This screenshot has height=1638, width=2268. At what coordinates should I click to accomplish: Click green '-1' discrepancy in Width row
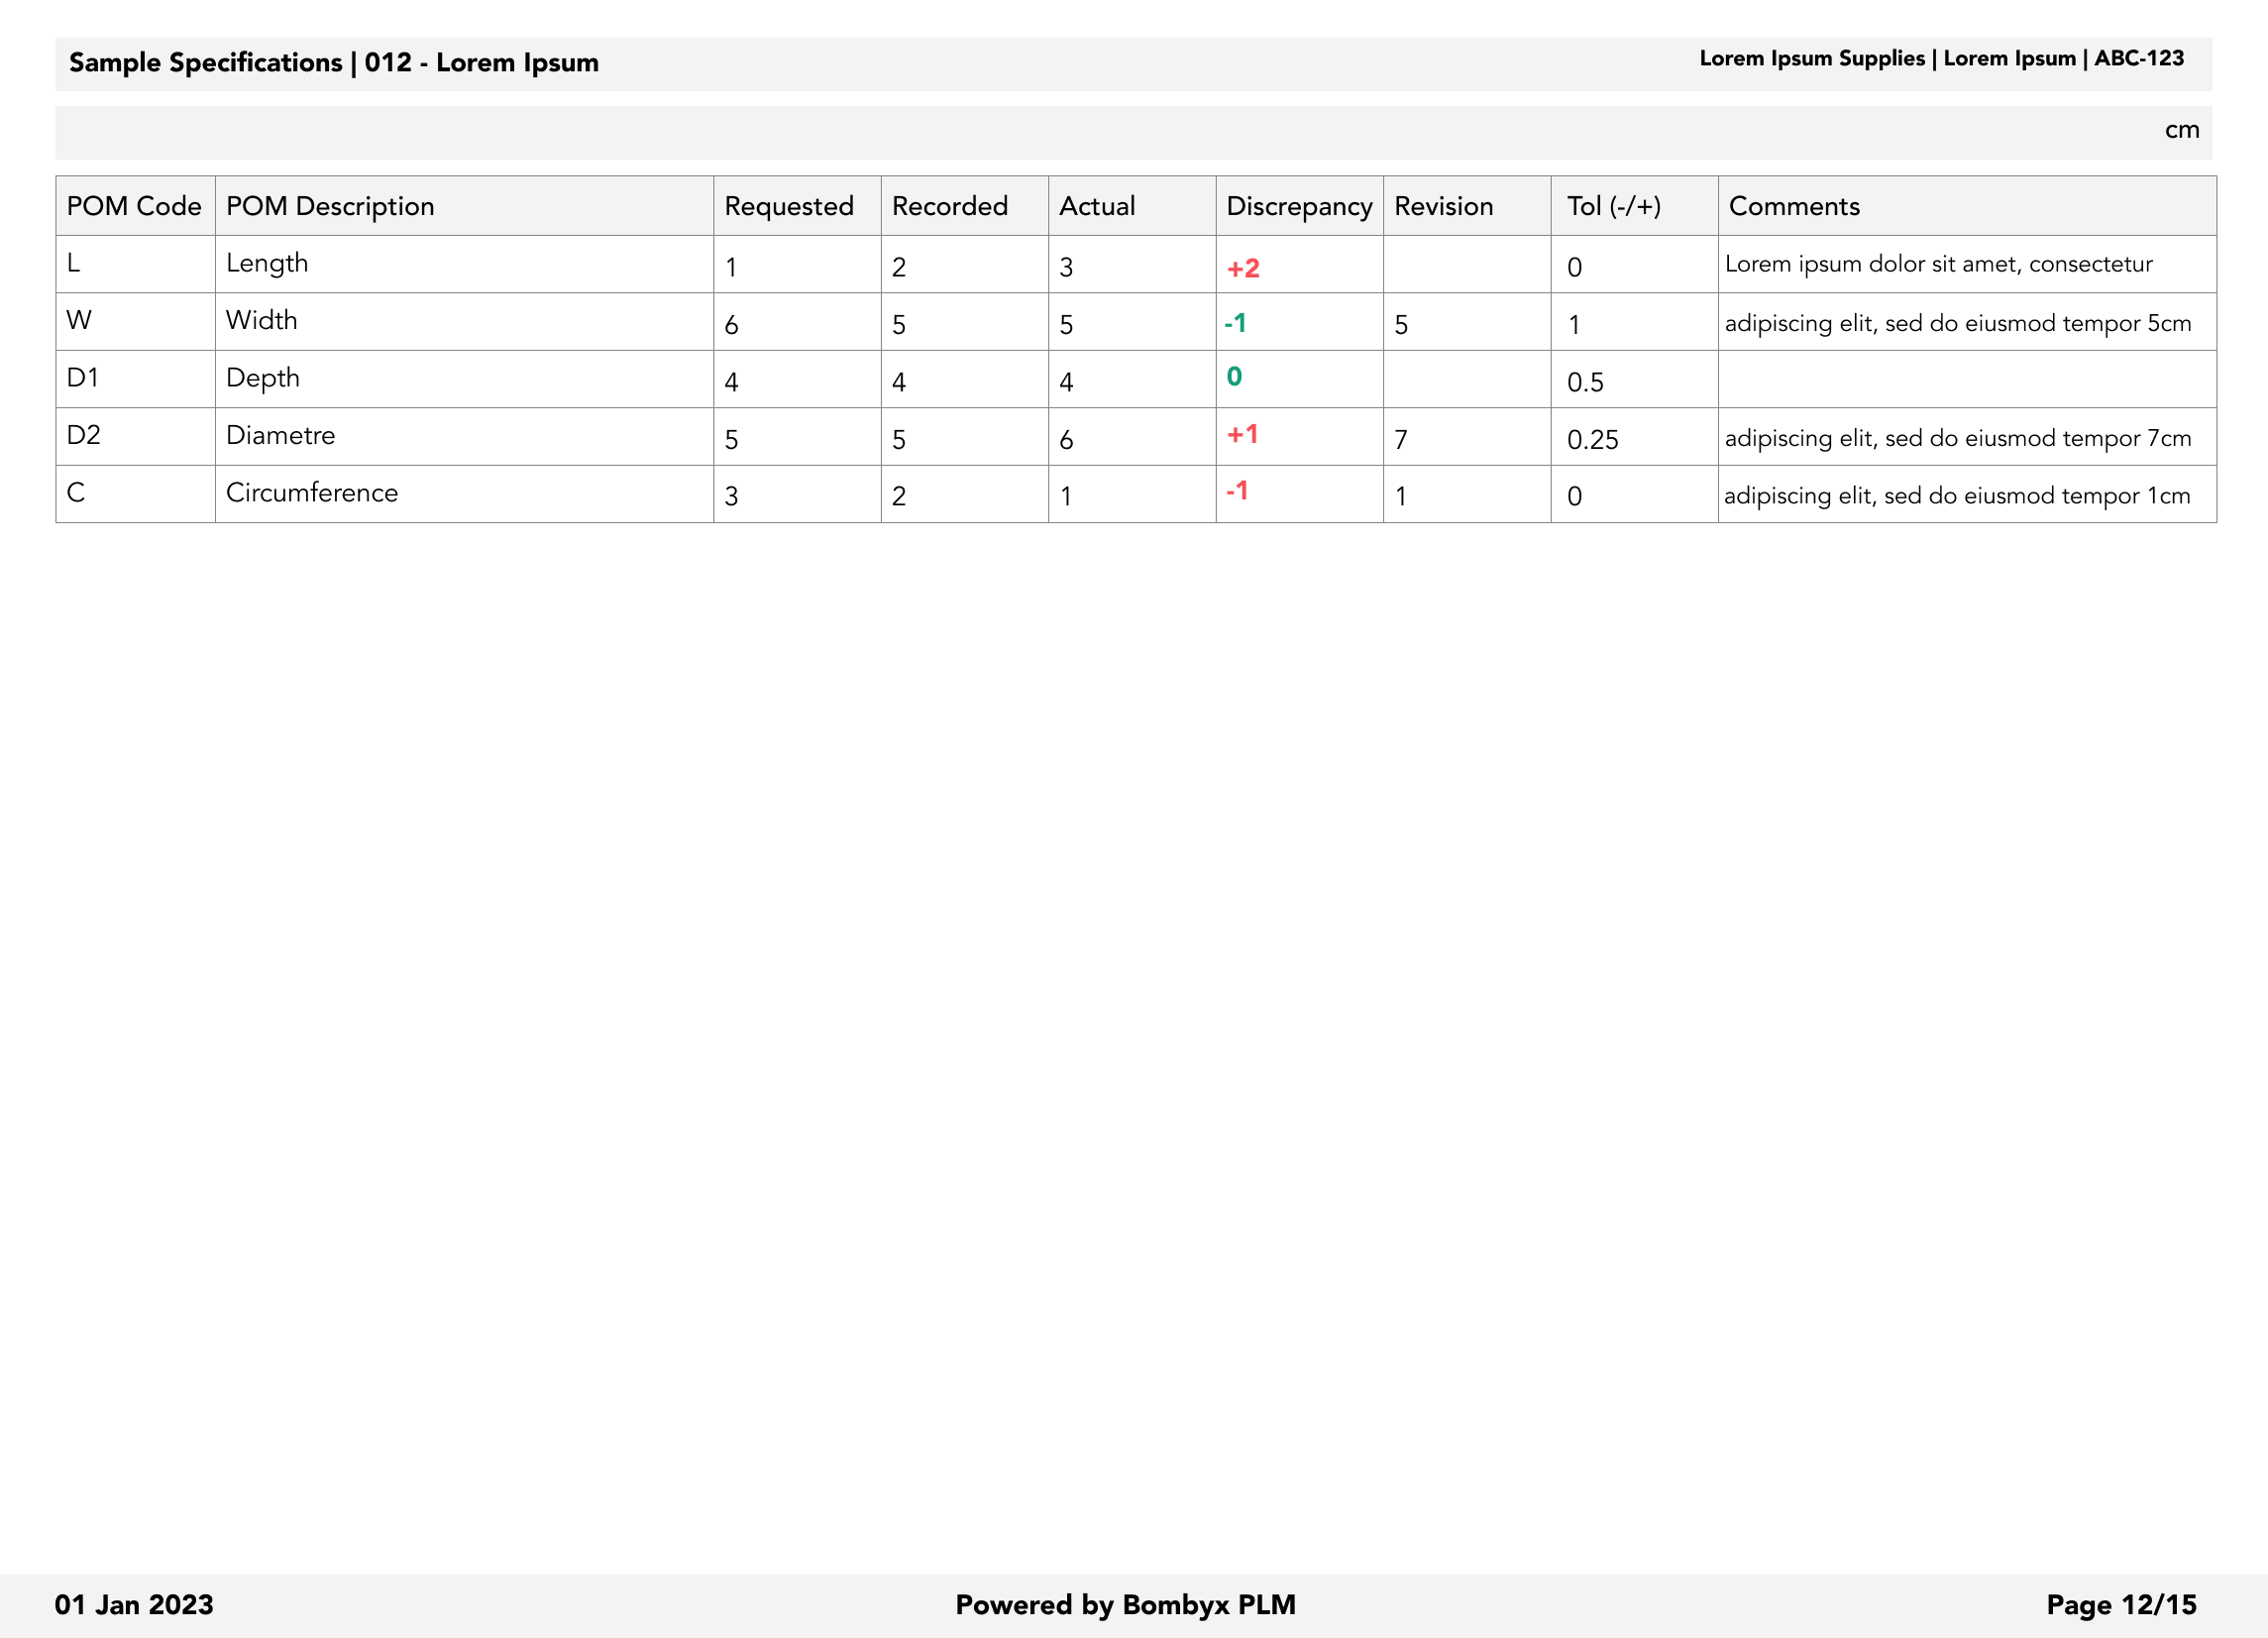(x=1236, y=323)
